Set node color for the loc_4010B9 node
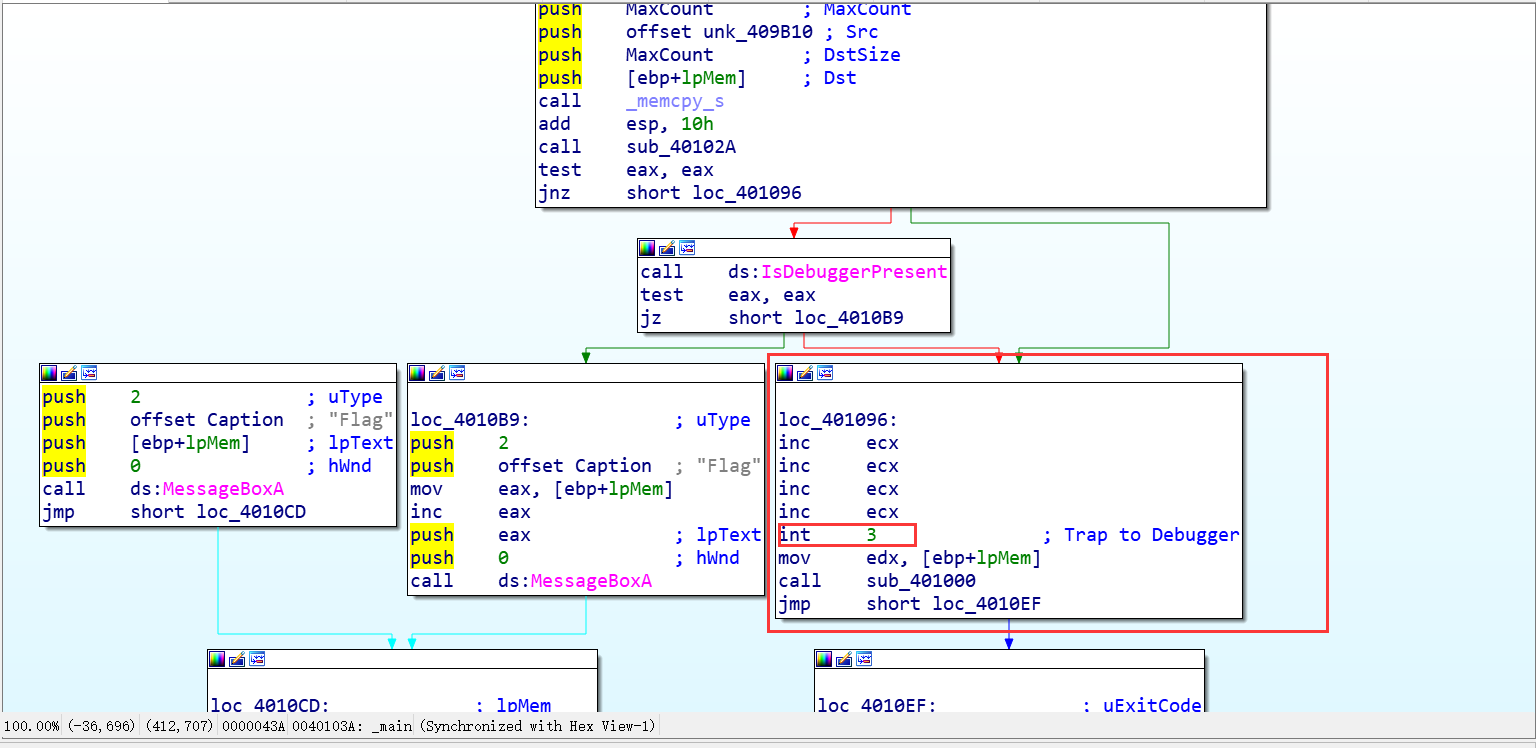 click(418, 373)
